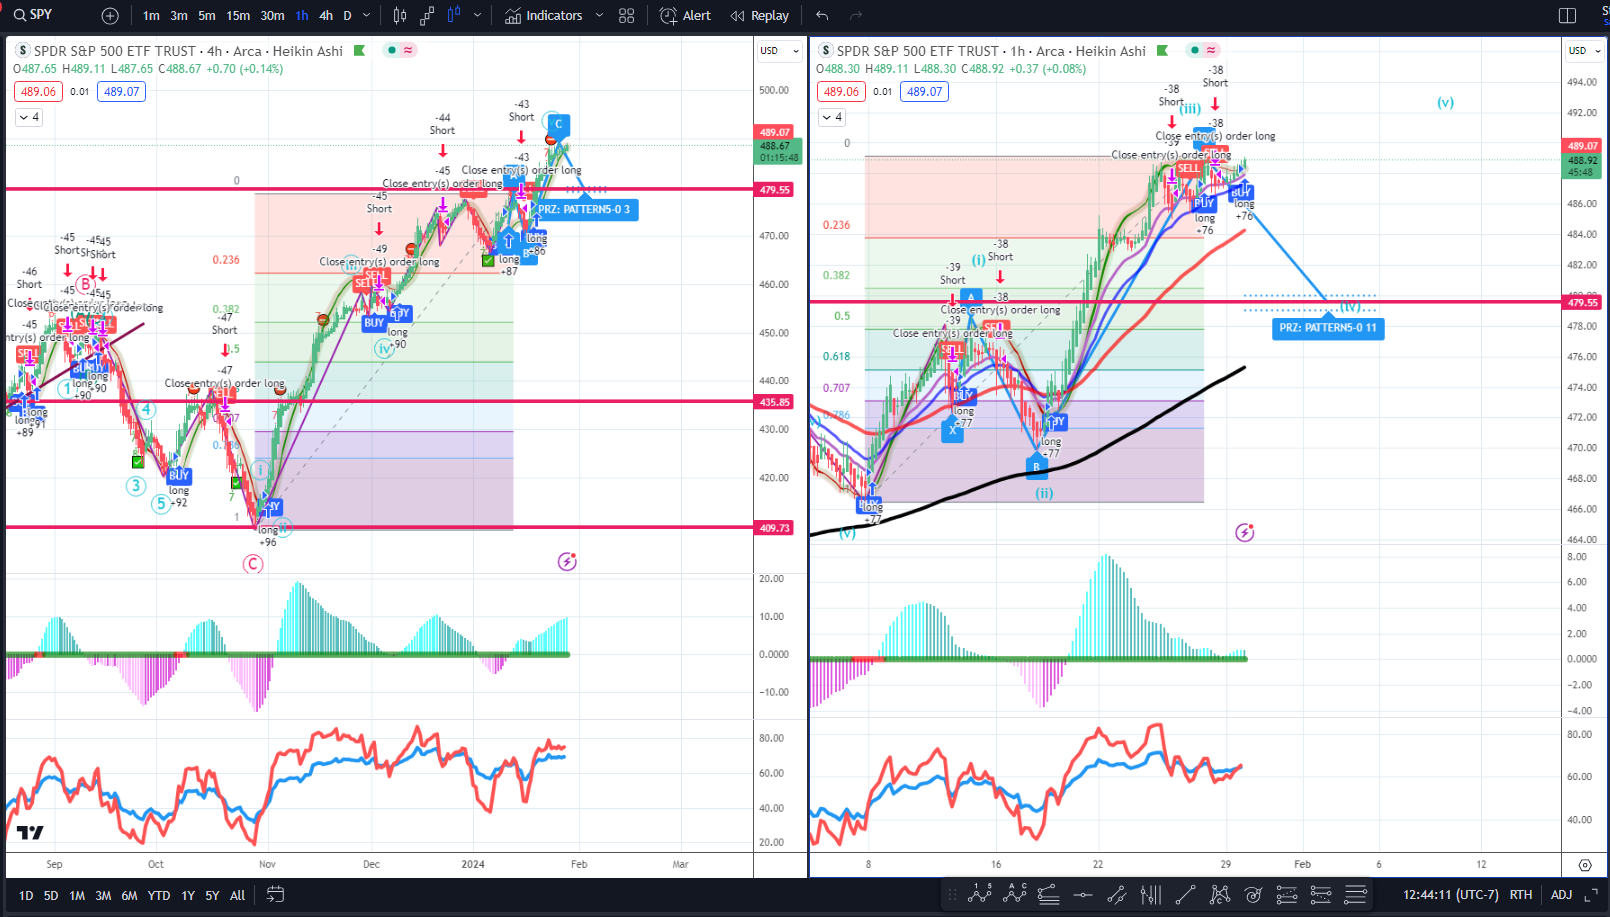Screen dimensions: 1610x917
Task: Select the trend line tool
Action: tap(1185, 894)
